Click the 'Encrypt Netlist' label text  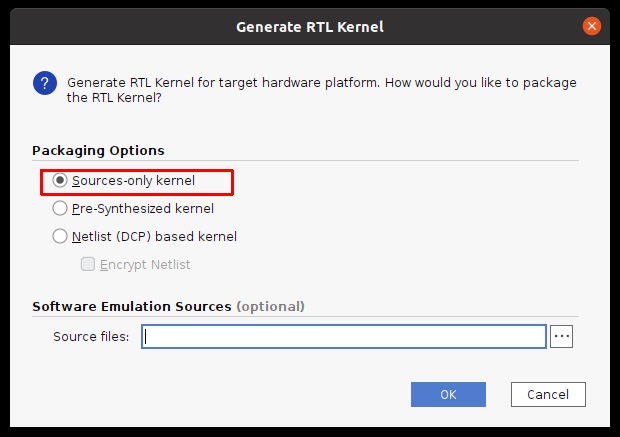[x=145, y=265]
